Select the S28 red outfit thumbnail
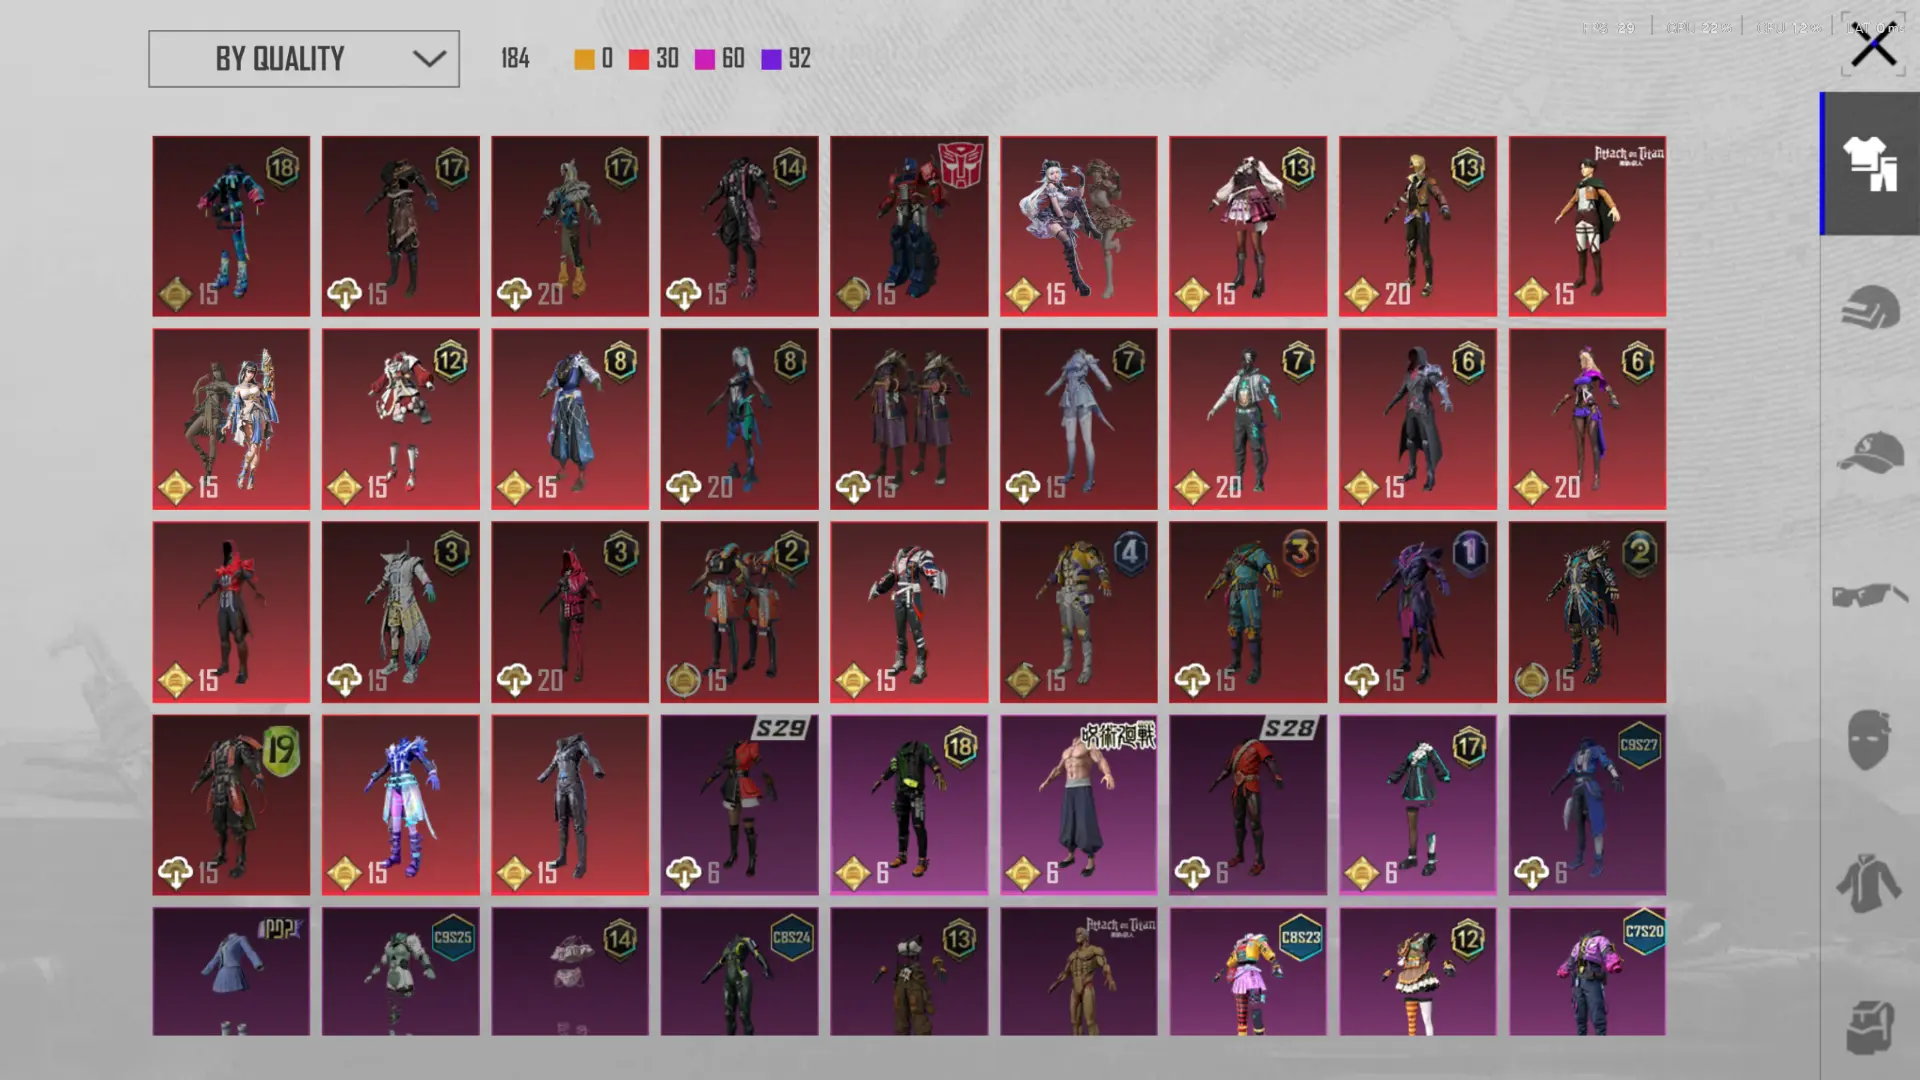This screenshot has height=1080, width=1920. [1247, 805]
